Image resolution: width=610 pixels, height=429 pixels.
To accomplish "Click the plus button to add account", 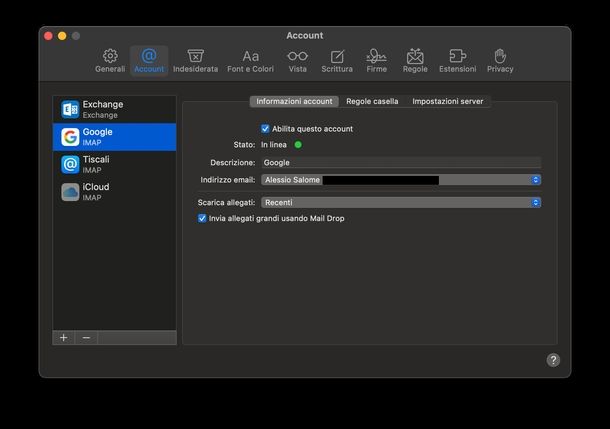I will [x=64, y=338].
